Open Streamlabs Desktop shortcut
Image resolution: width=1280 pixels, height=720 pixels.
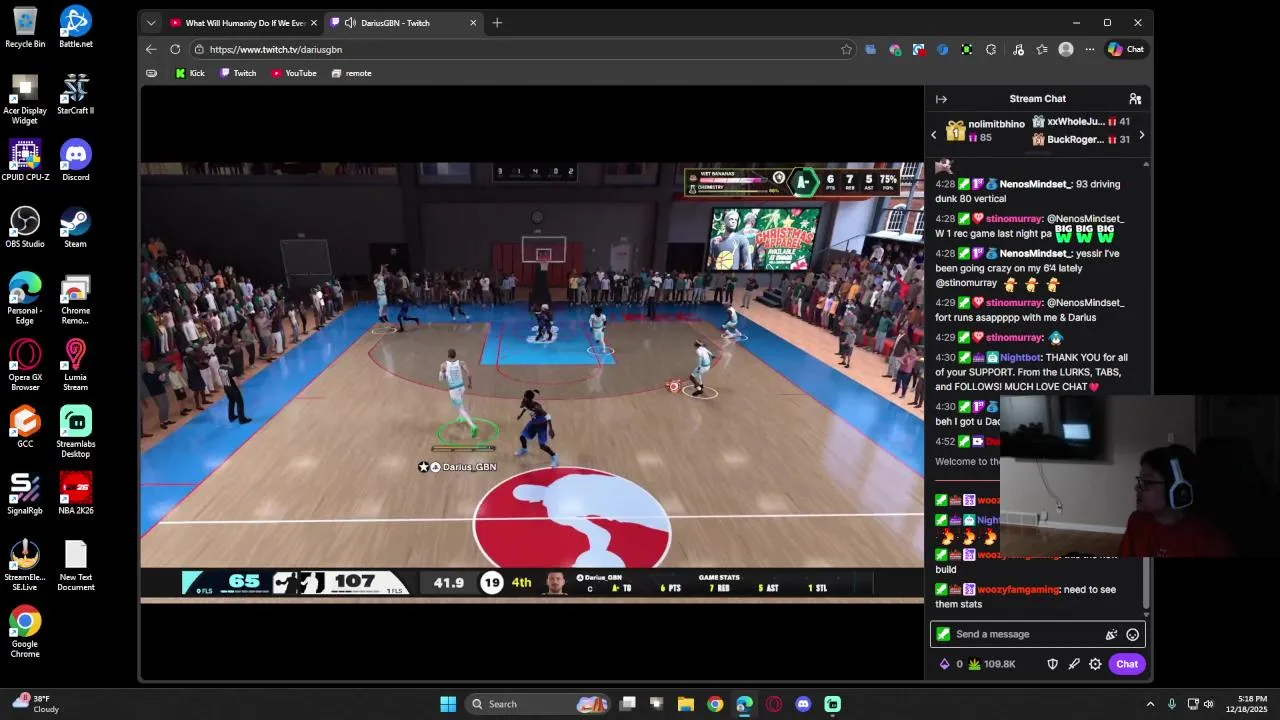75,432
